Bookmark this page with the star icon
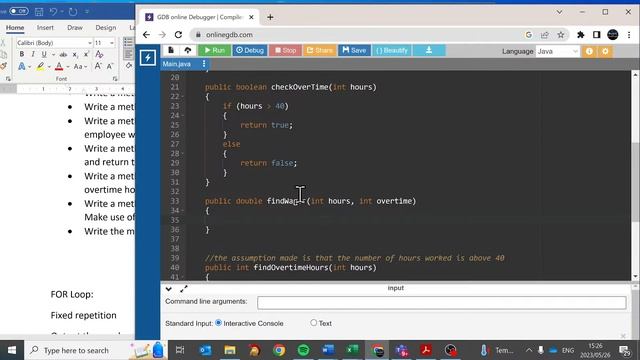 561,35
